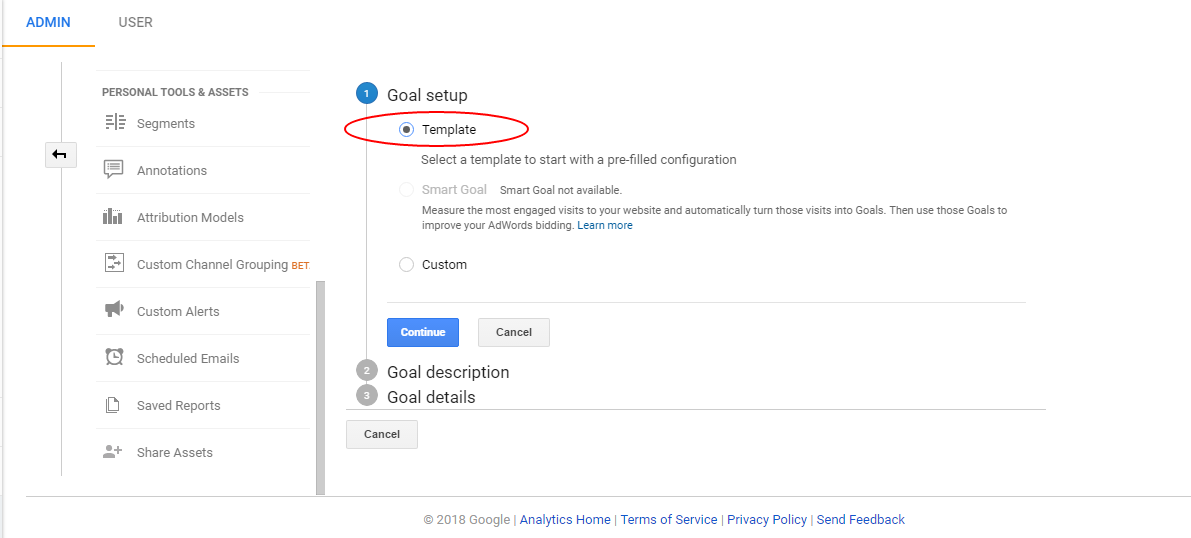
Task: Select the Template radio button
Action: pos(406,130)
